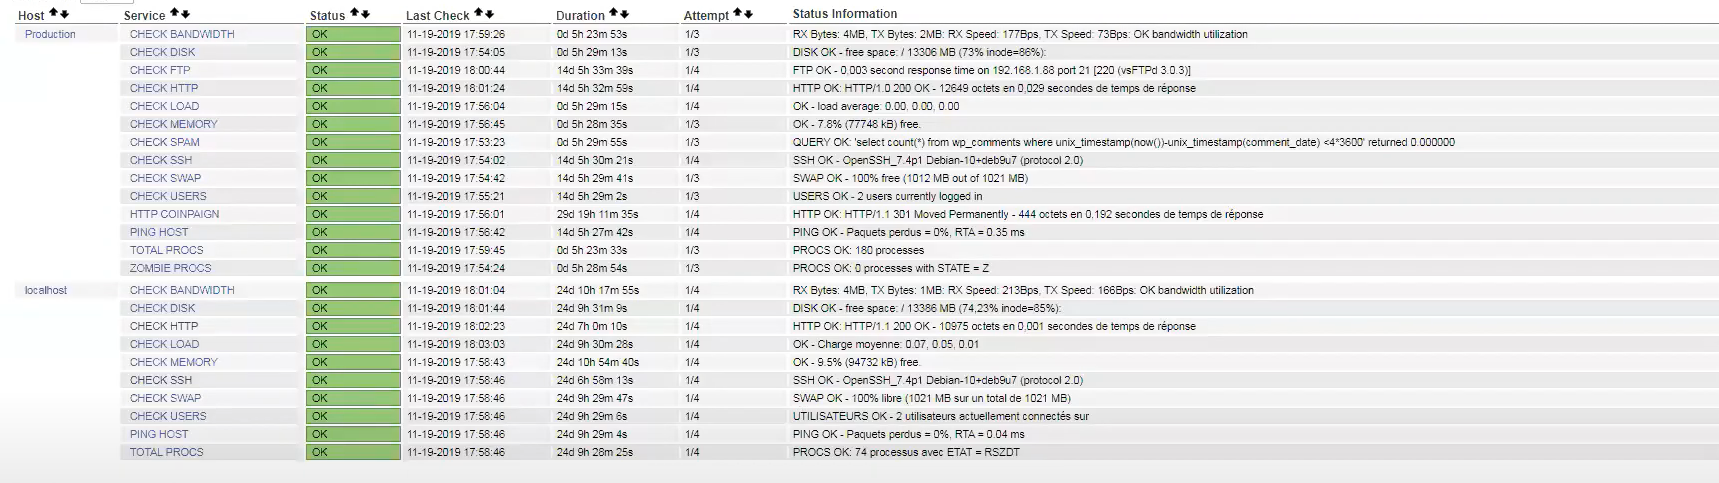Open the HTTP COINPAIGN service link
Viewport: 1719px width, 483px height.
(174, 214)
